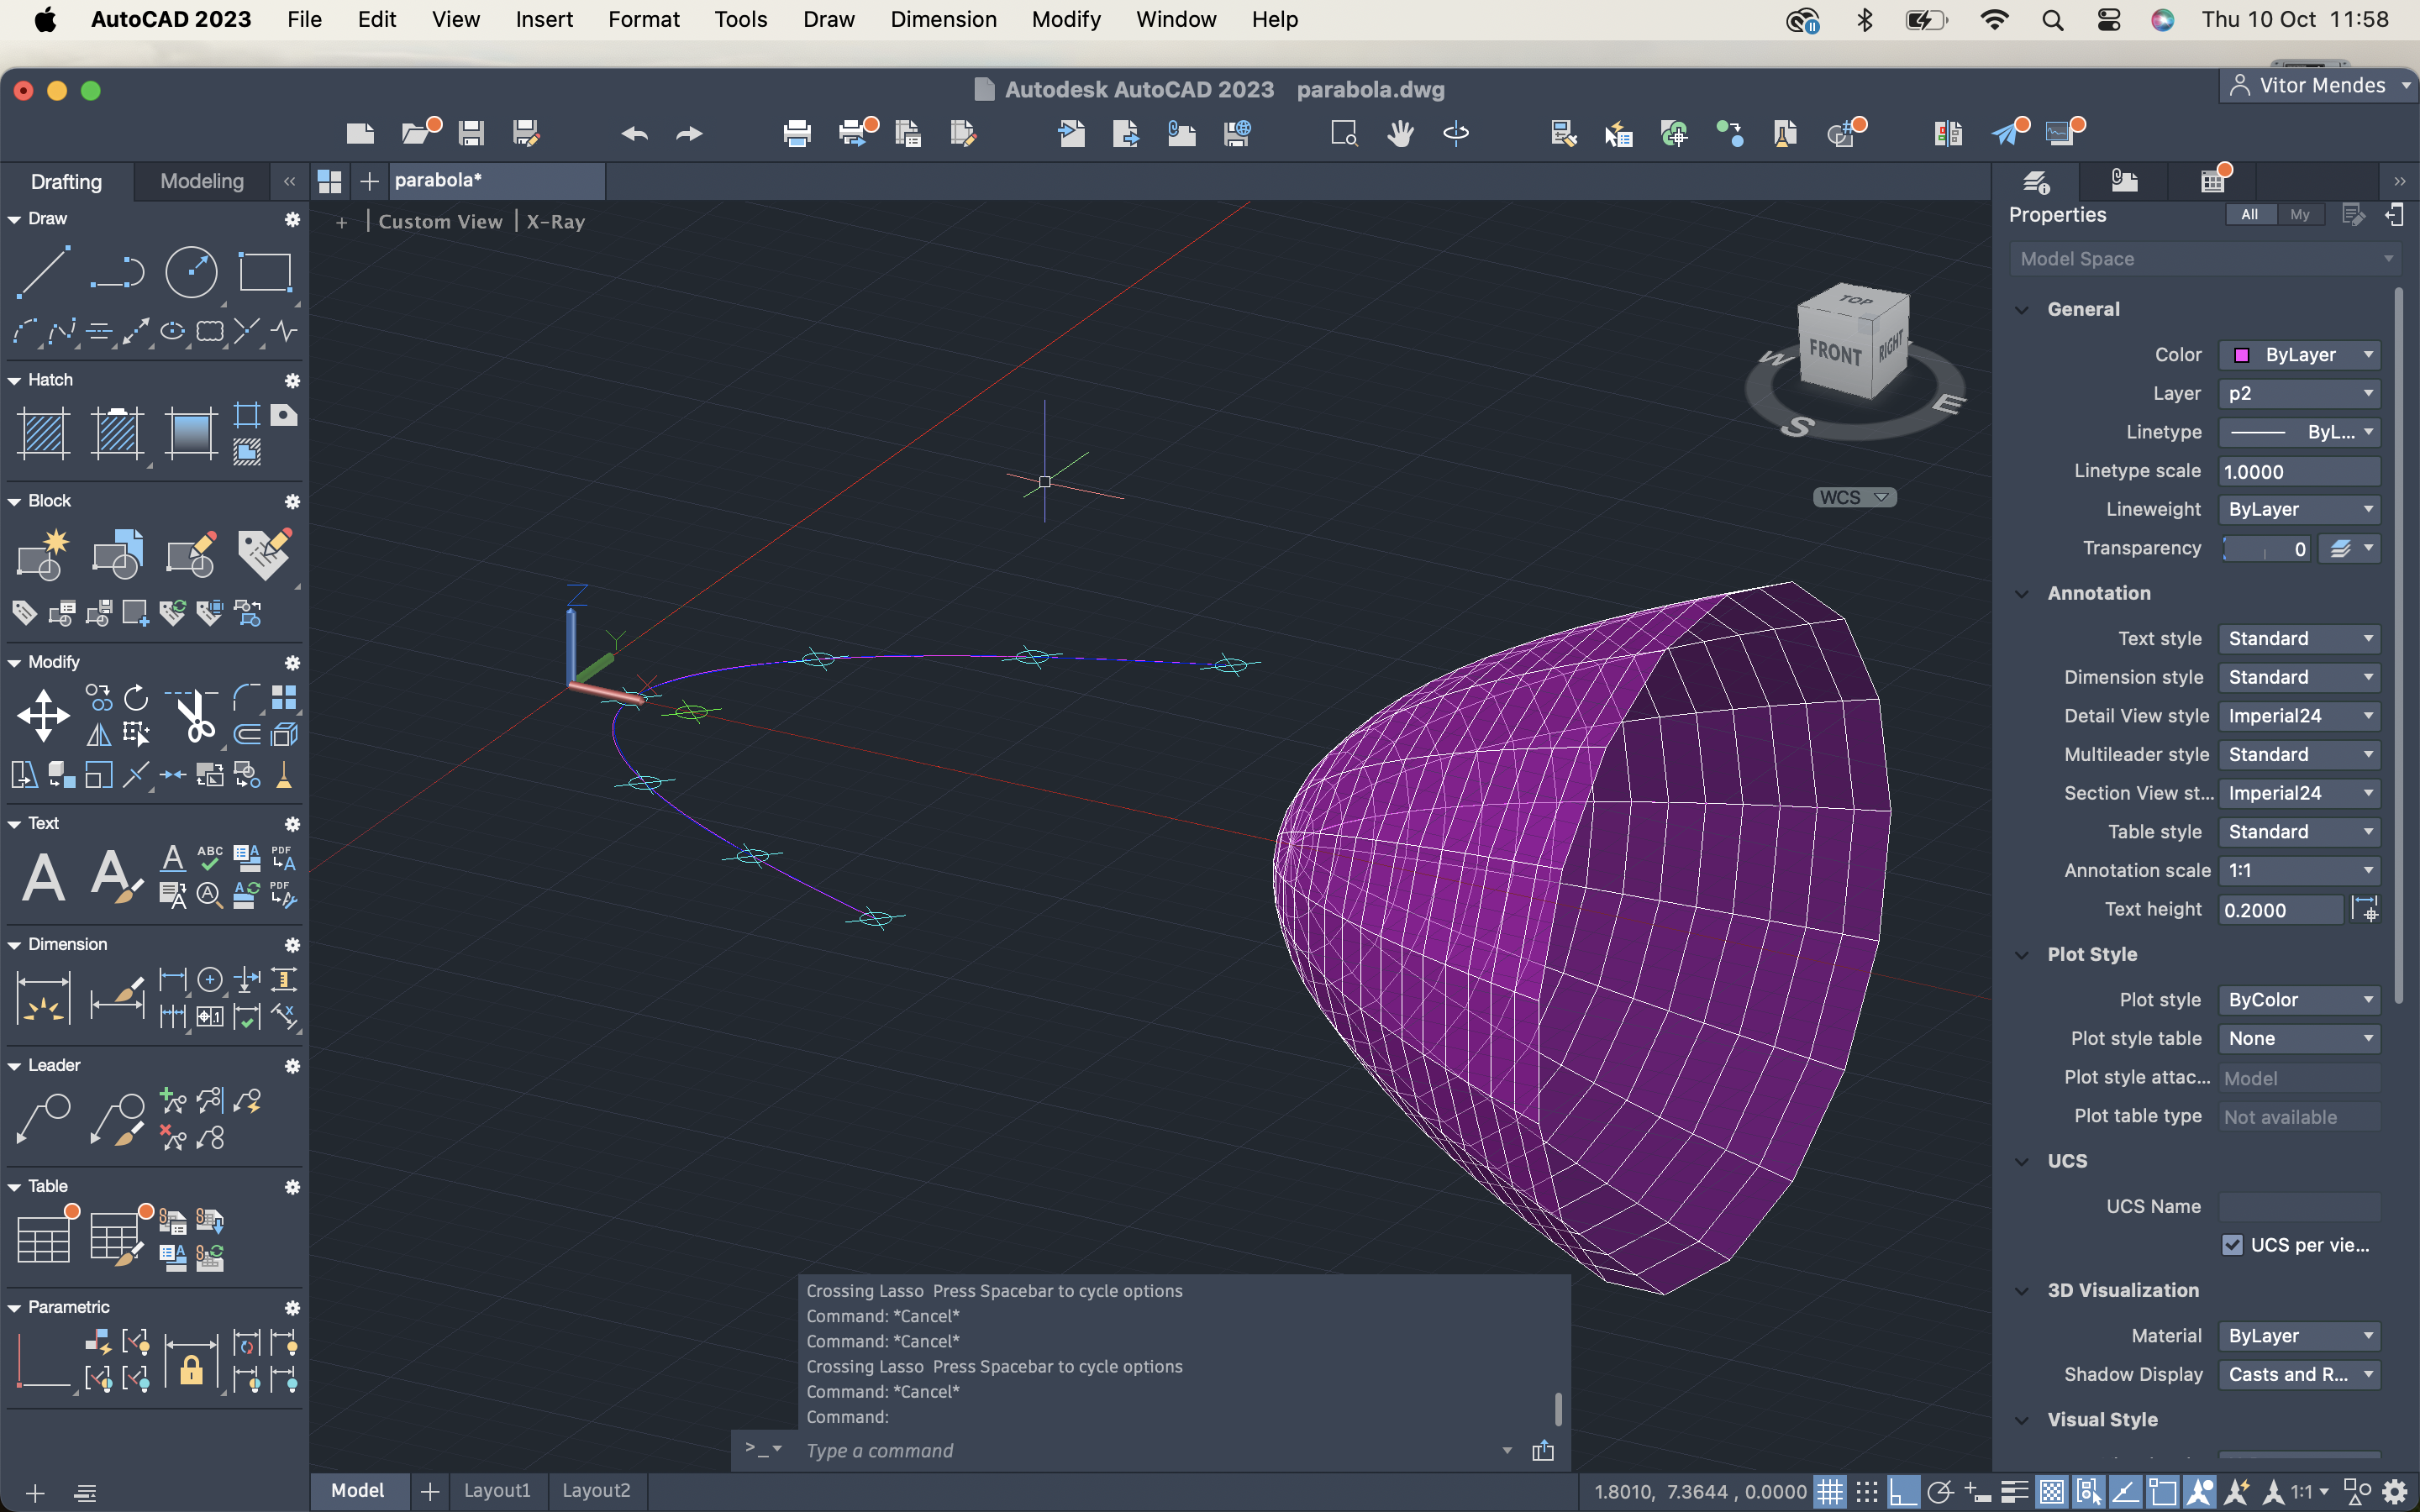Open the Linetype dropdown
This screenshot has height=1512, width=2420.
[x=2299, y=432]
